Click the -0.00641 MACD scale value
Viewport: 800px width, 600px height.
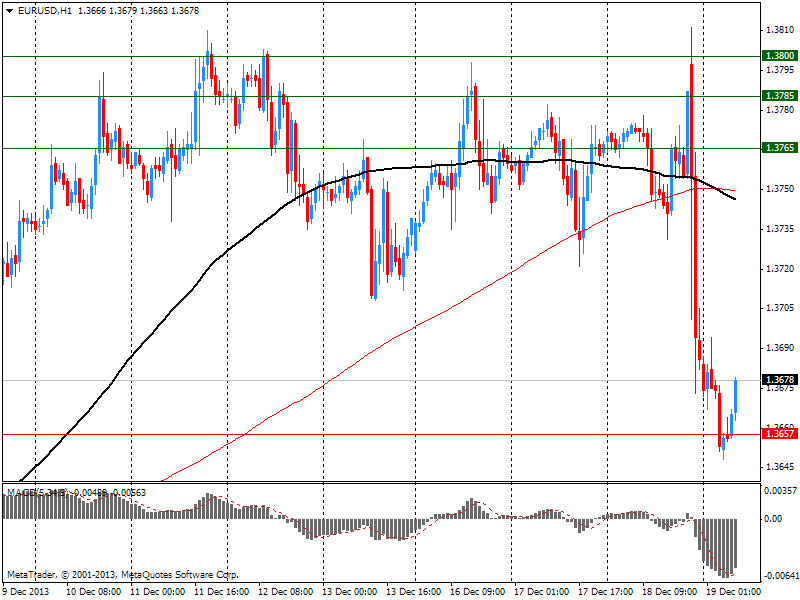tap(780, 575)
